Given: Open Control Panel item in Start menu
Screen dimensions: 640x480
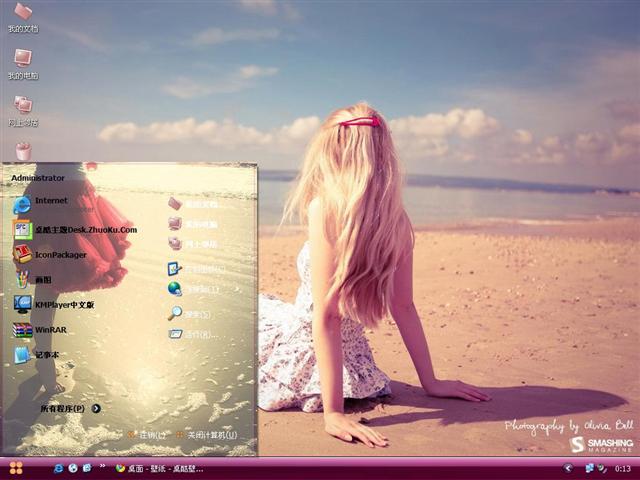Looking at the screenshot, I should click(x=196, y=269).
